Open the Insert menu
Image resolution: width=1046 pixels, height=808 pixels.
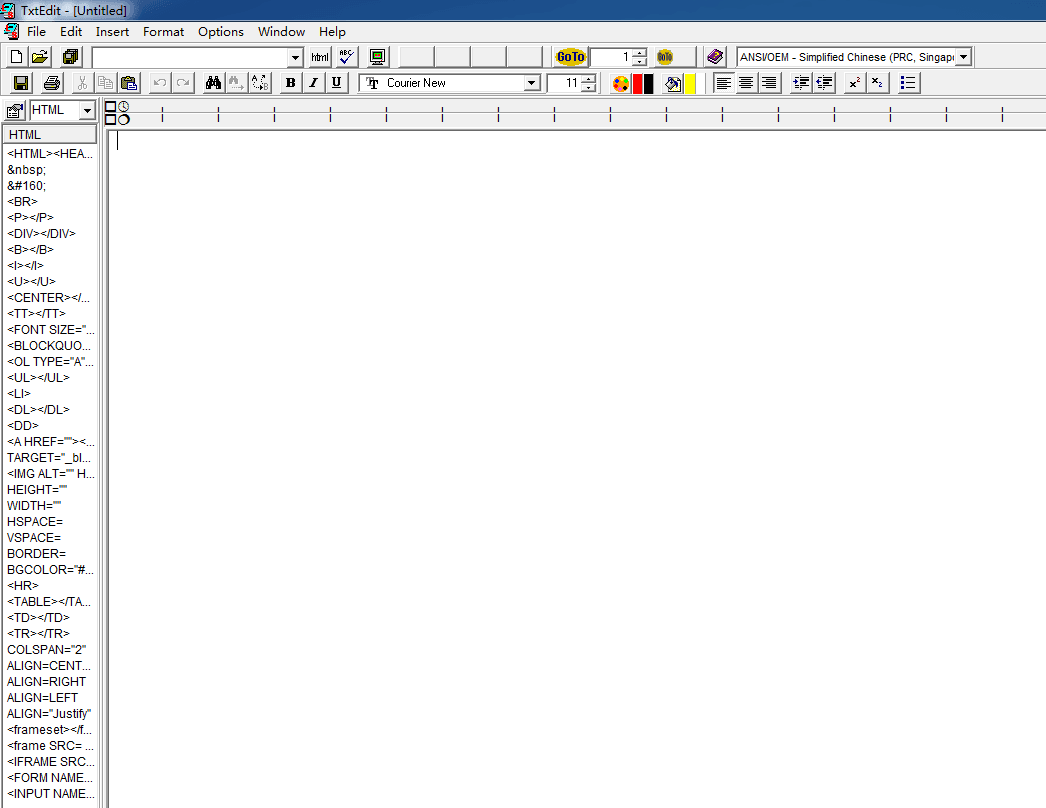[112, 32]
